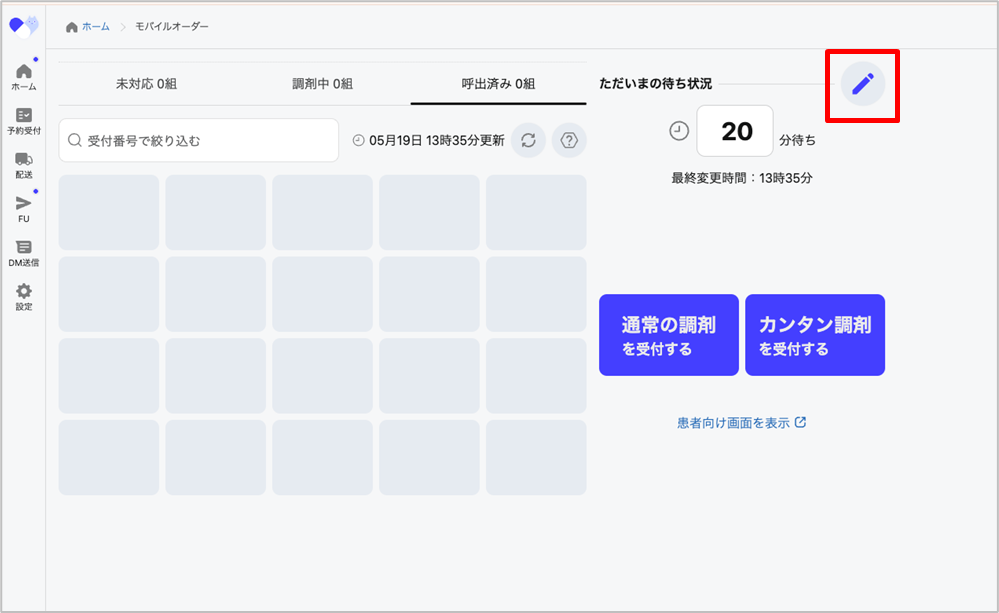Click the カンタン調剤を受付する button

coord(814,335)
